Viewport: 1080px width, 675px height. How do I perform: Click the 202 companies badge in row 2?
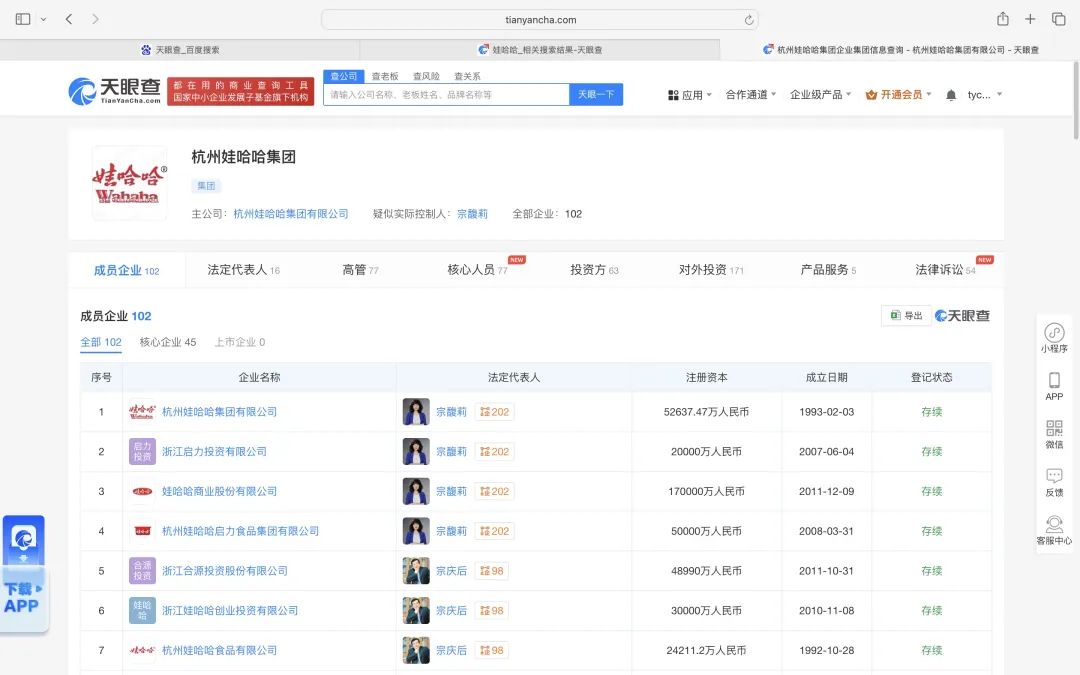coord(495,452)
